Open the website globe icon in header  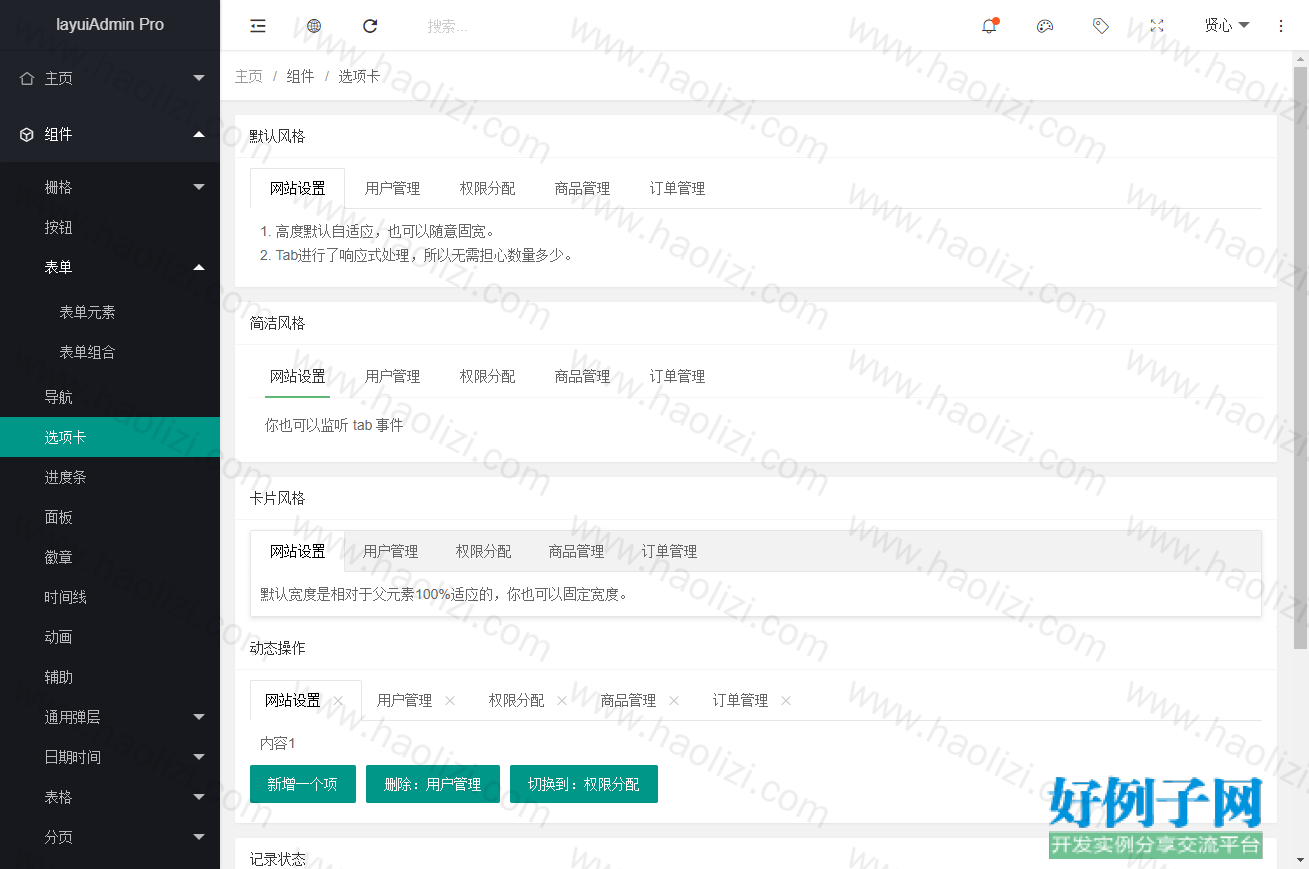tap(314, 26)
